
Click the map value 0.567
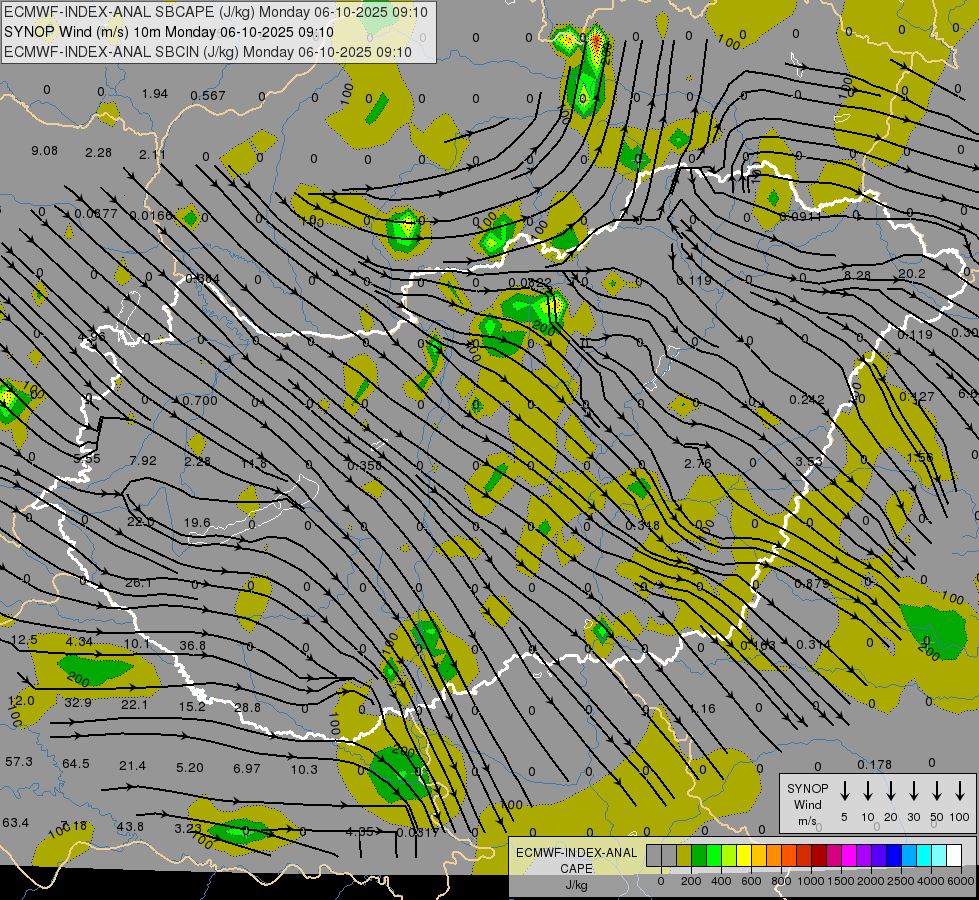208,96
